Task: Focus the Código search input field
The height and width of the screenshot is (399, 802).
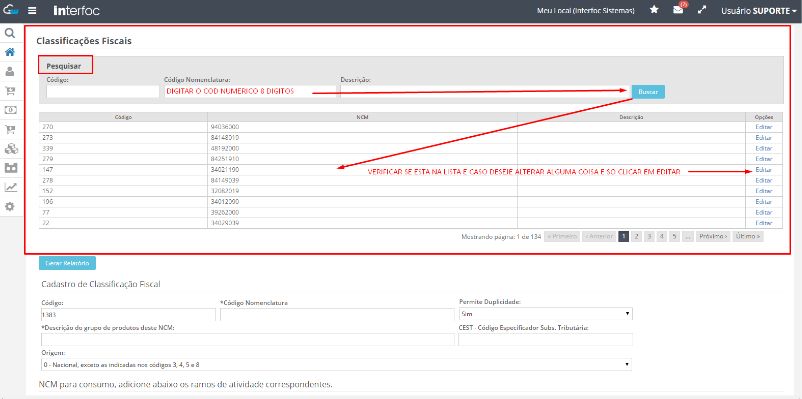Action: [103, 92]
